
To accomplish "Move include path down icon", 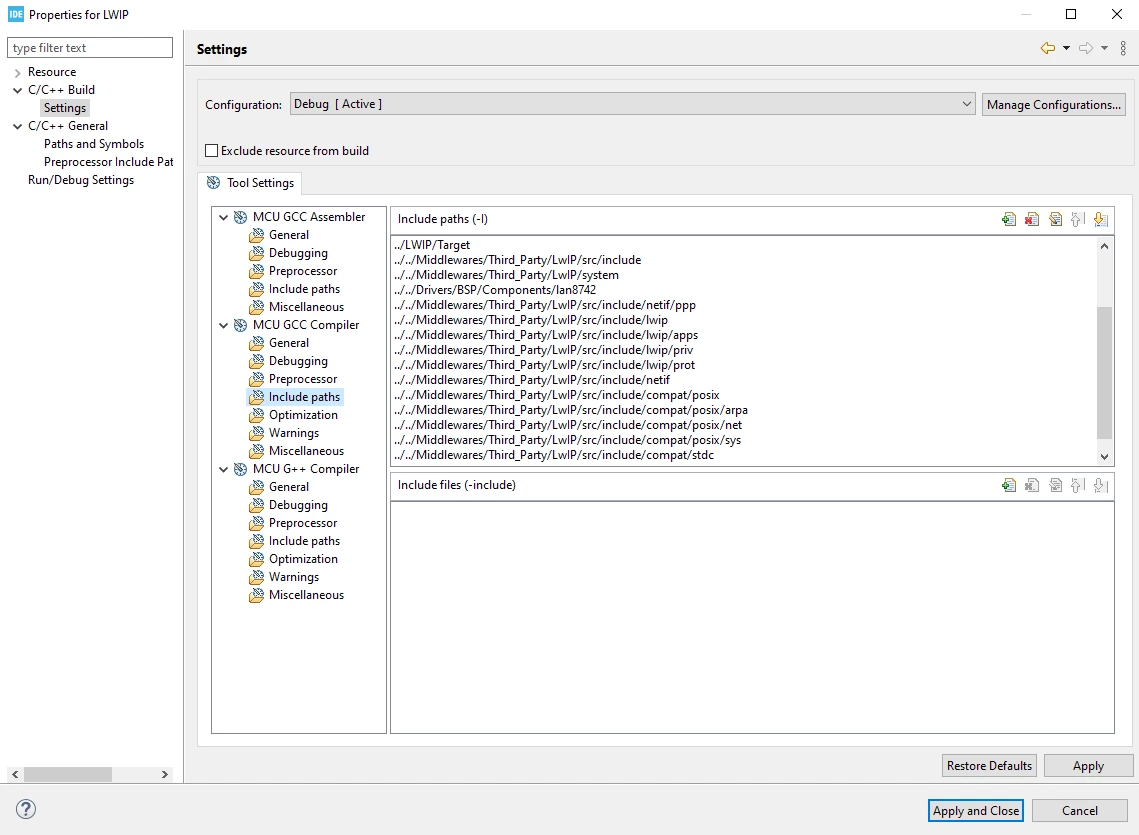I will coord(1101,219).
